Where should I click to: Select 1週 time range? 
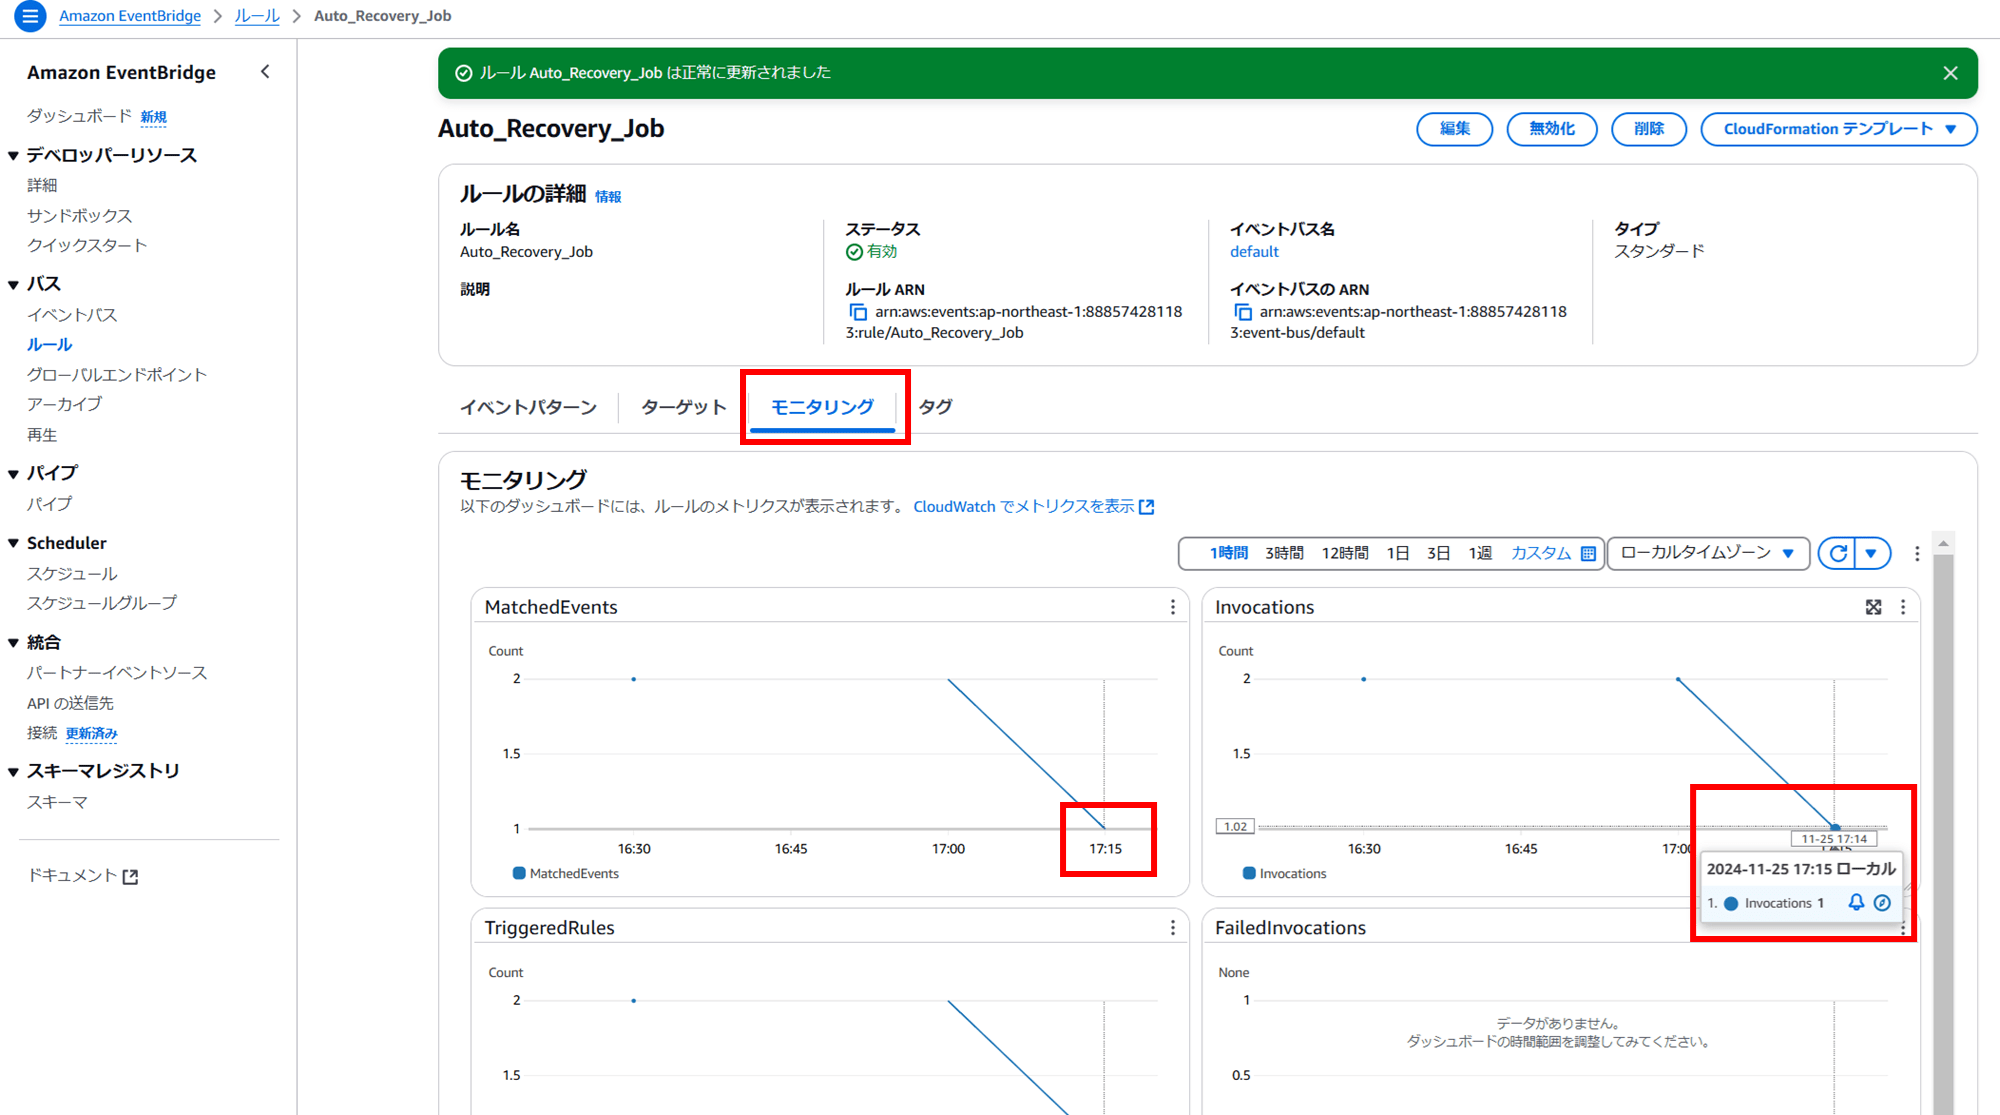point(1480,553)
